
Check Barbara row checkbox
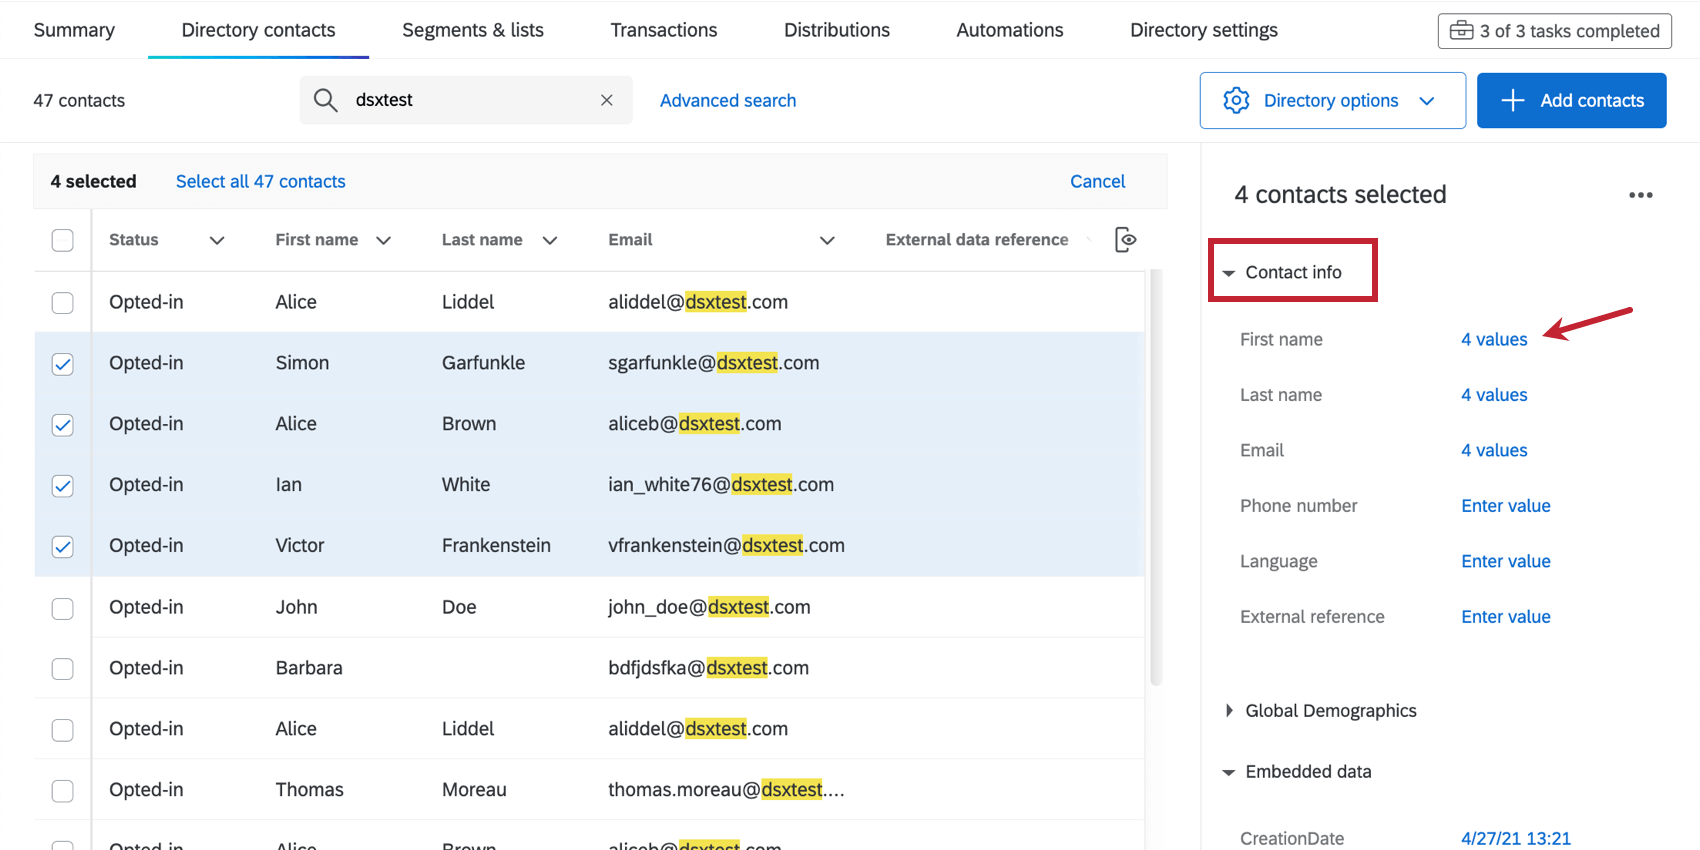63,669
